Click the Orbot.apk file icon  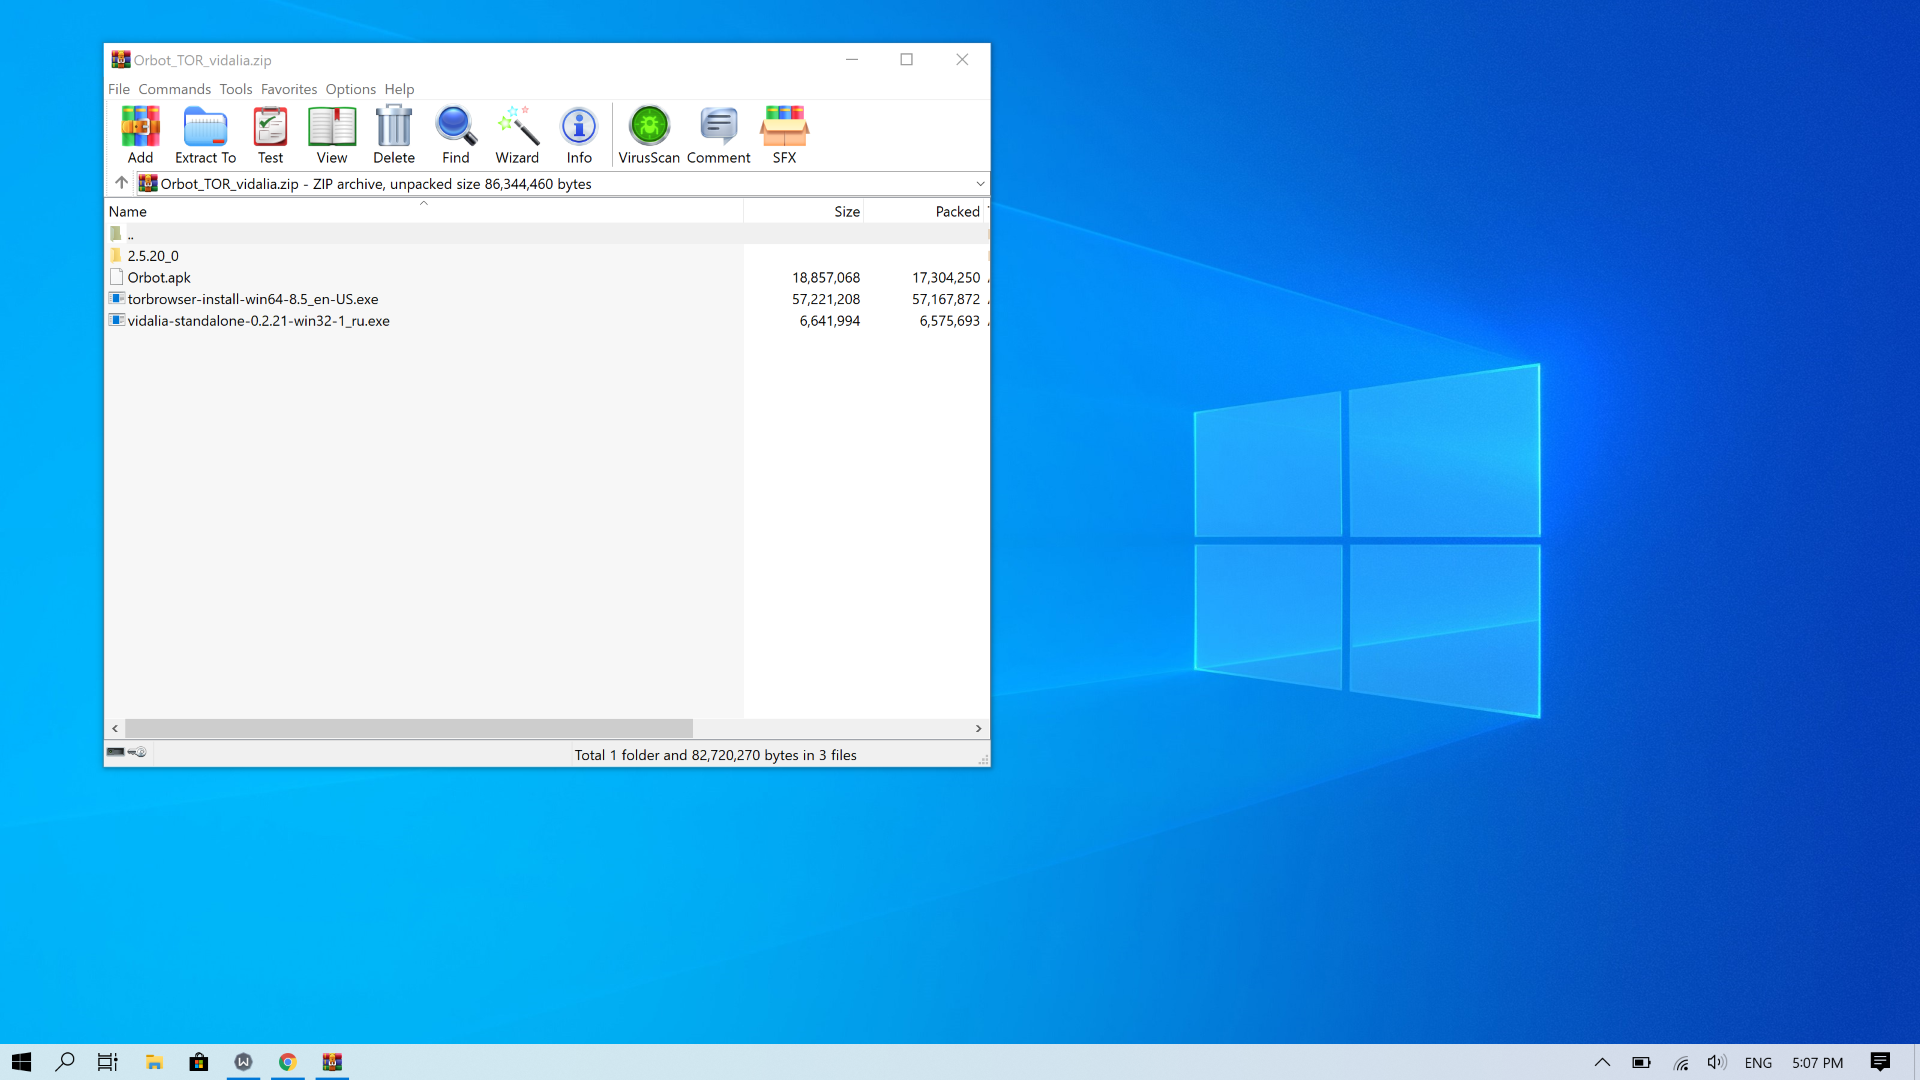[116, 277]
